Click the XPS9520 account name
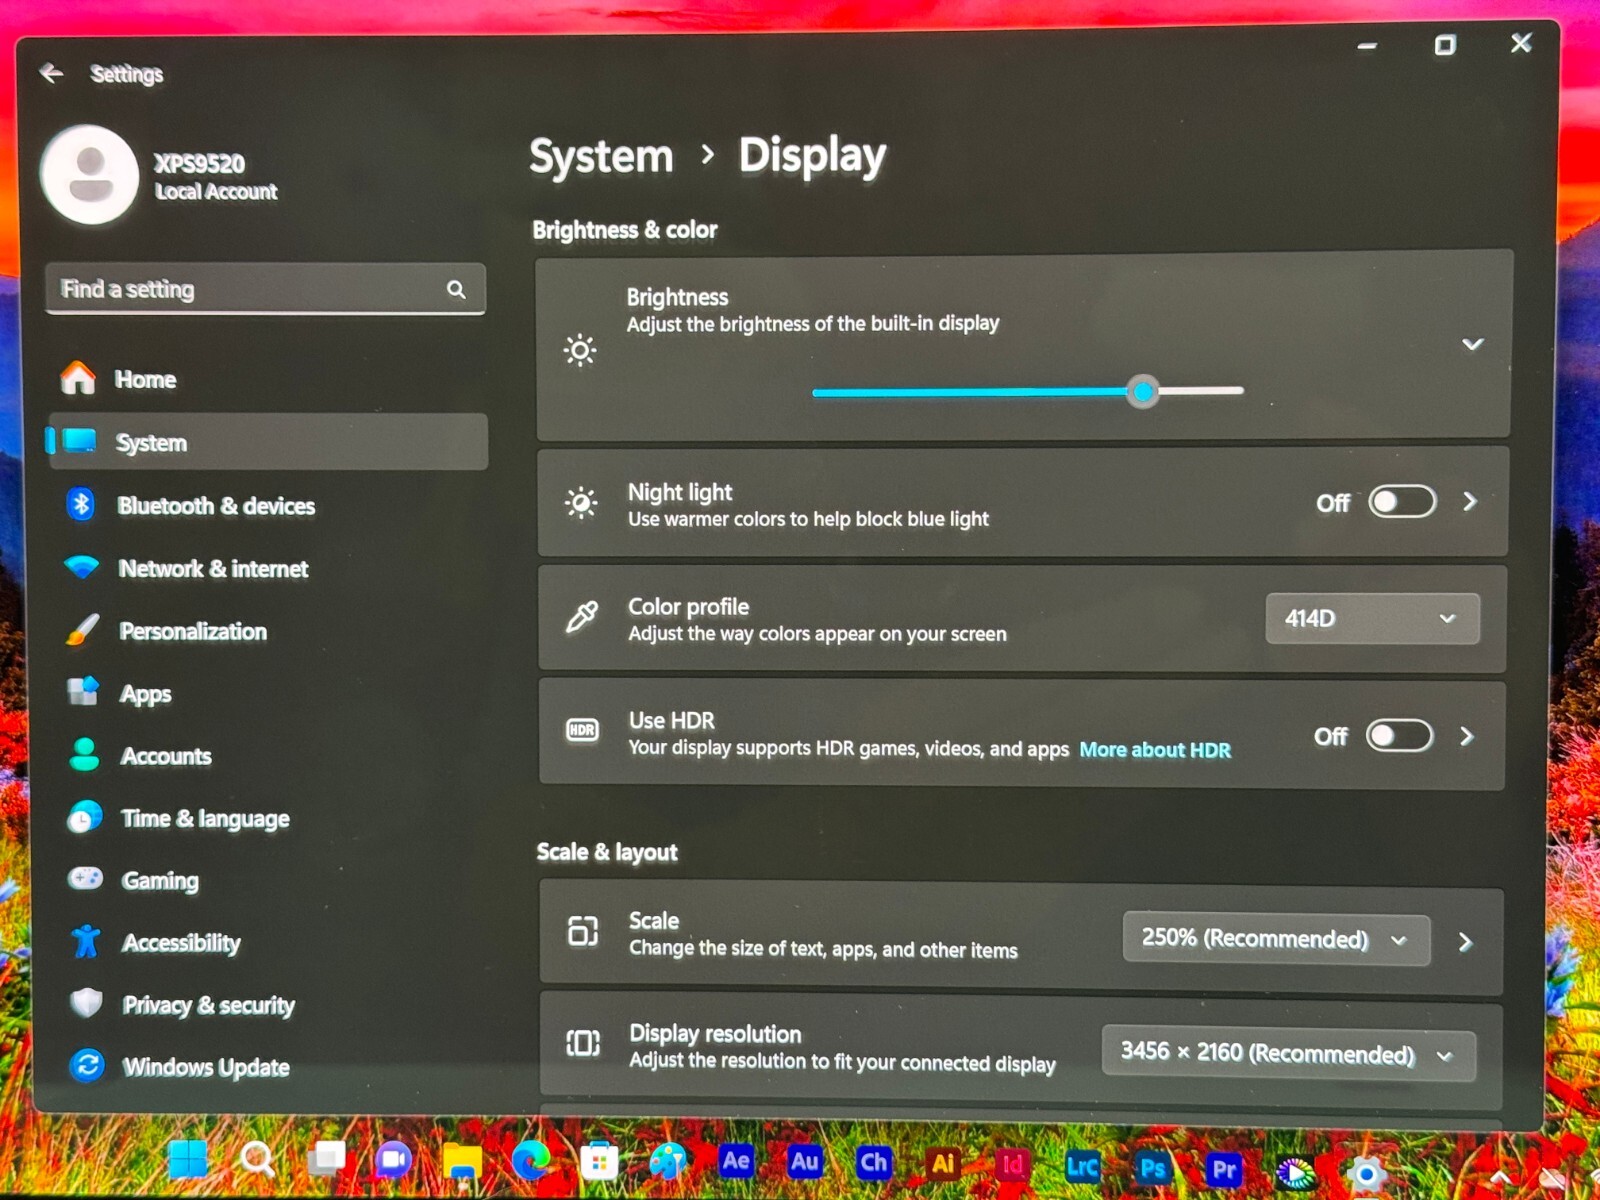 [x=199, y=163]
